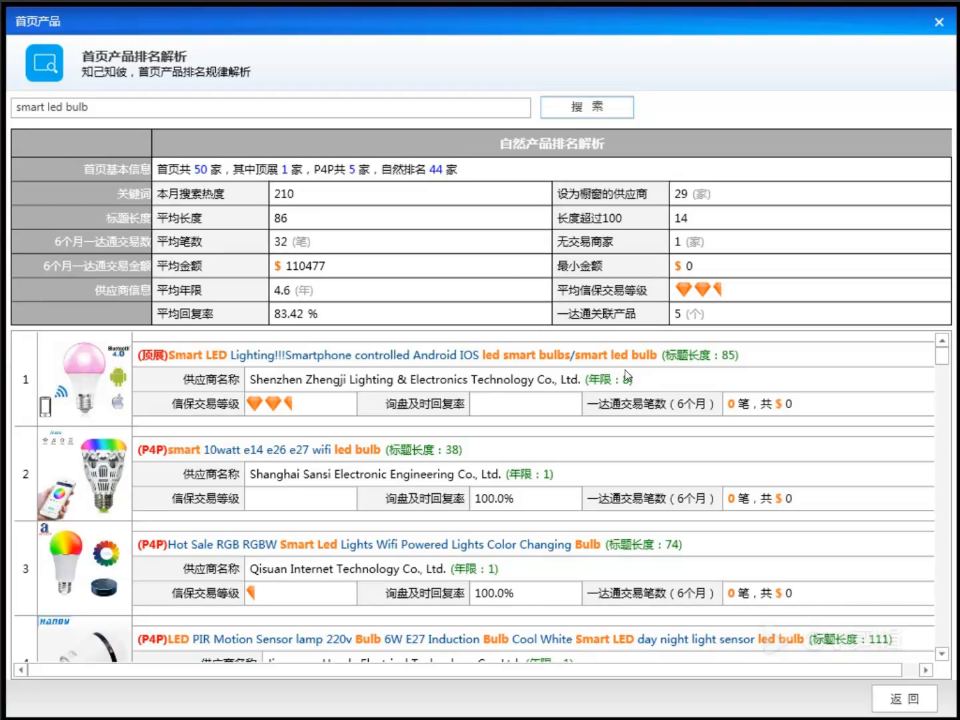This screenshot has width=960, height=720.
Task: Select the monthly search heat value 210
Action: tap(284, 194)
